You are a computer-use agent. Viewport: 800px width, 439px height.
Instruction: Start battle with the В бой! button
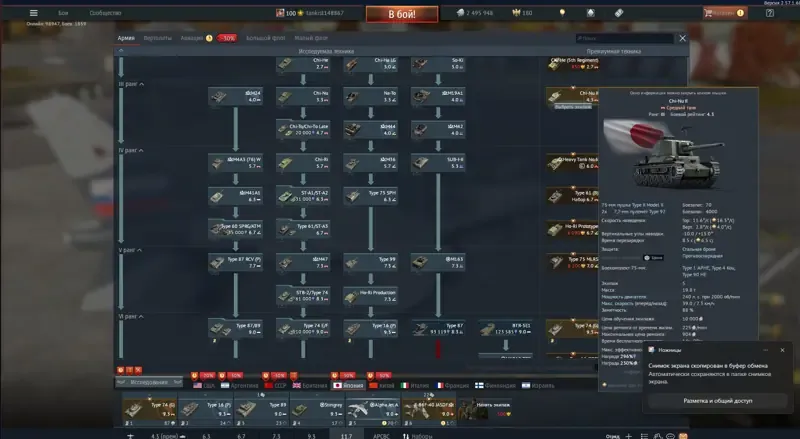(x=402, y=14)
